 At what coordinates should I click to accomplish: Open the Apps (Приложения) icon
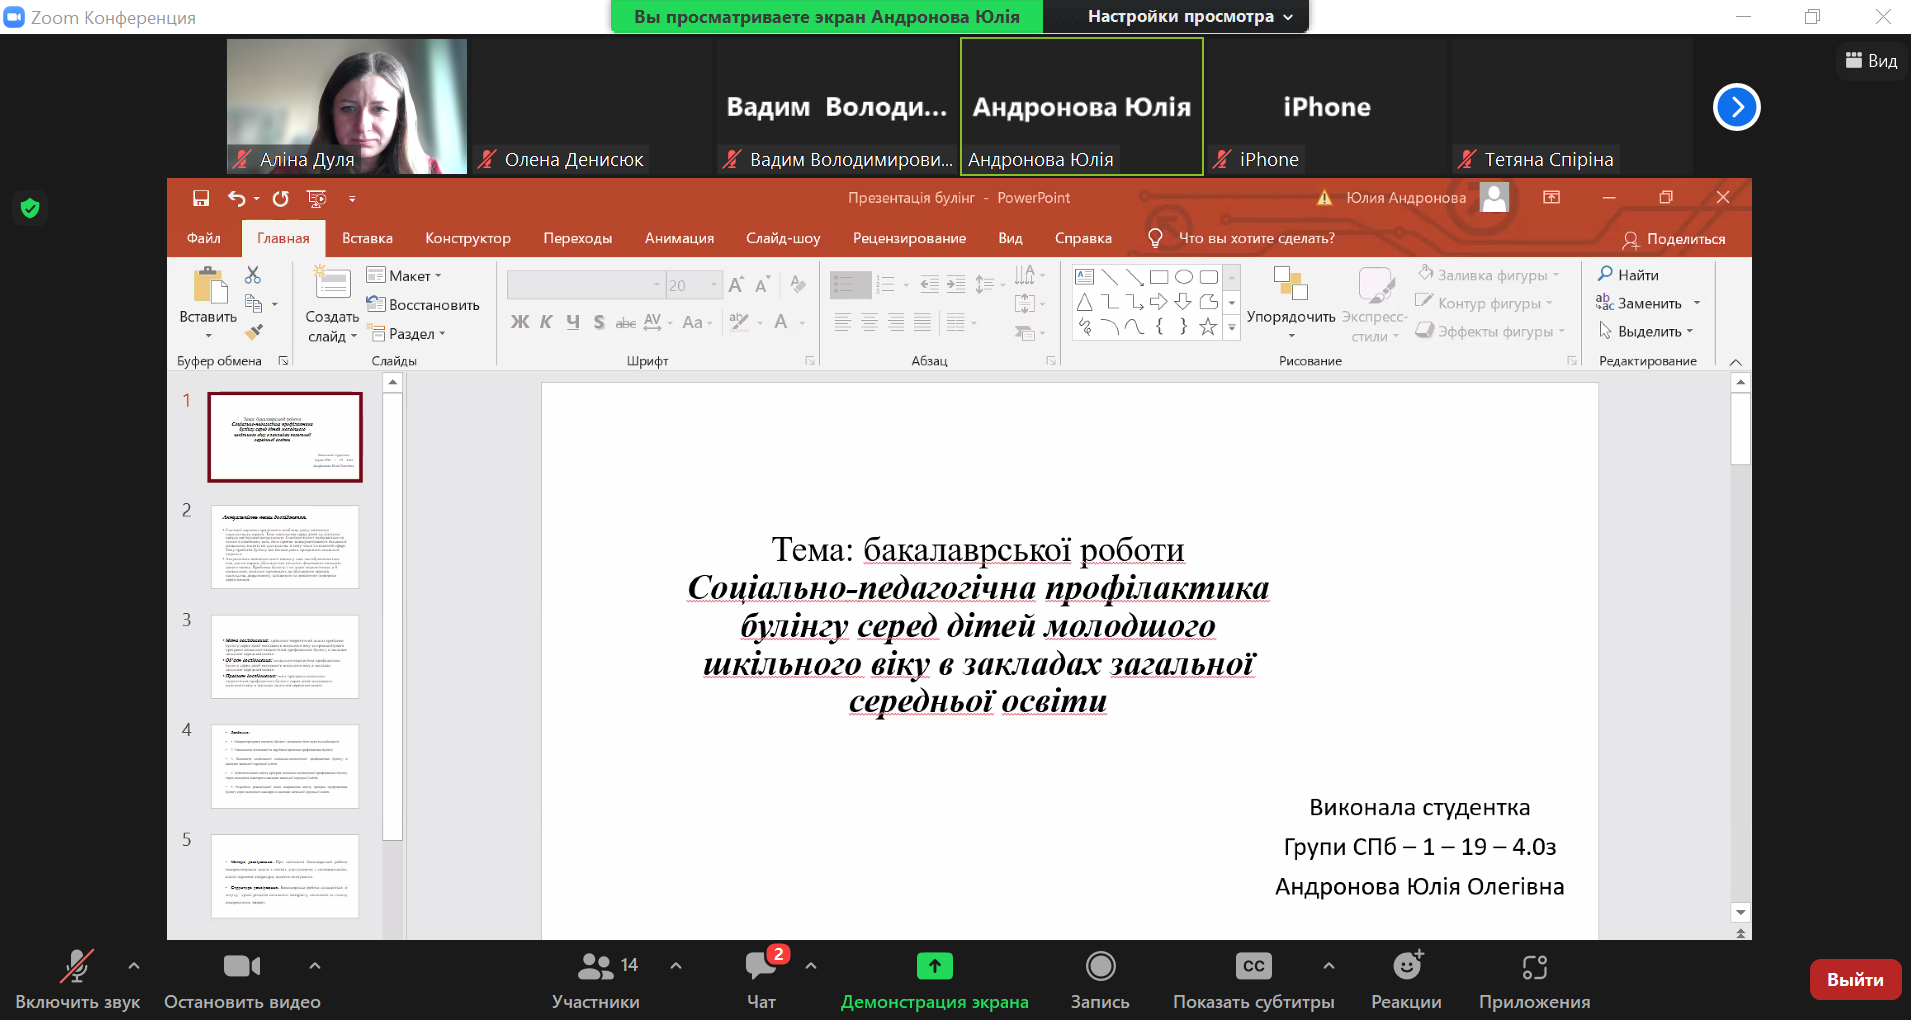coord(1534,967)
